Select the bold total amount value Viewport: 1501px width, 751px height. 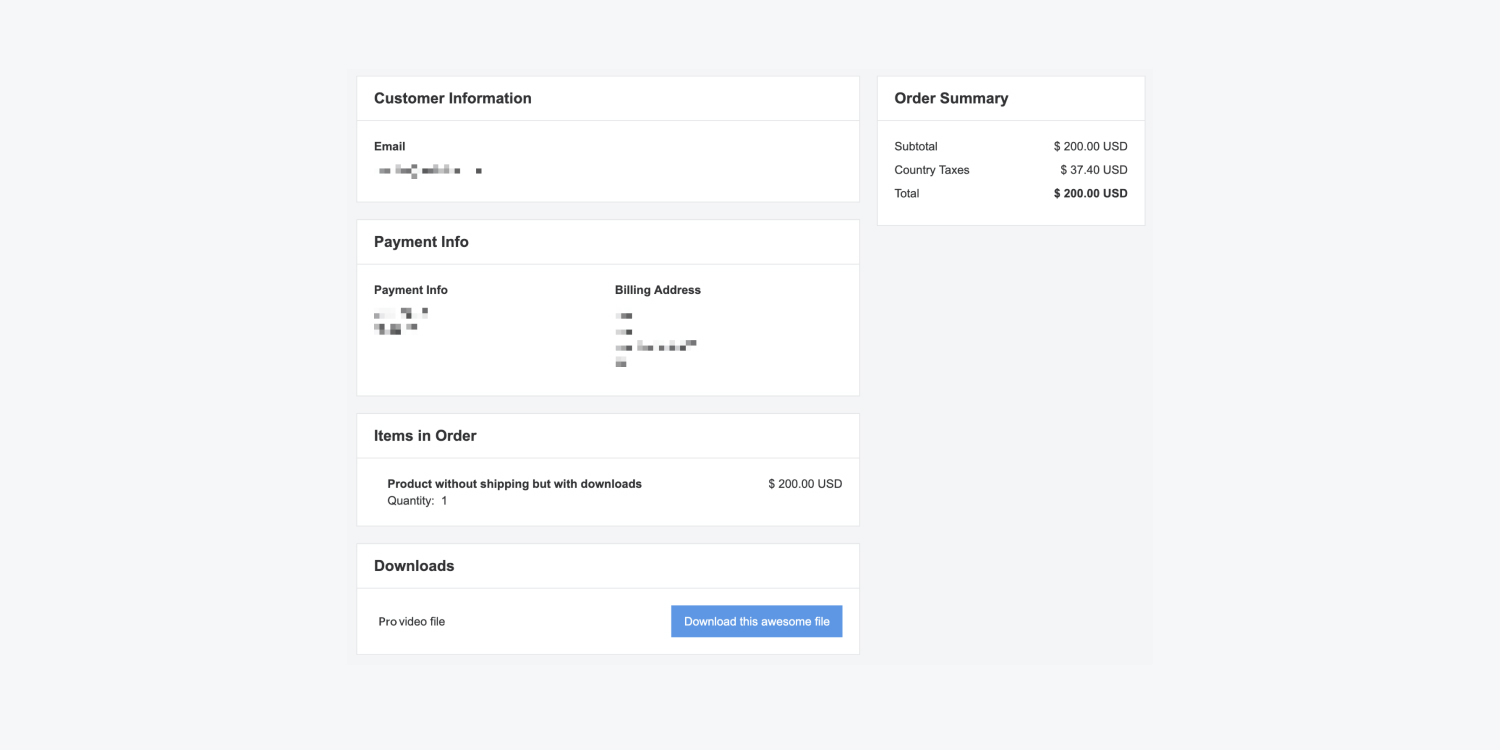tap(1090, 194)
